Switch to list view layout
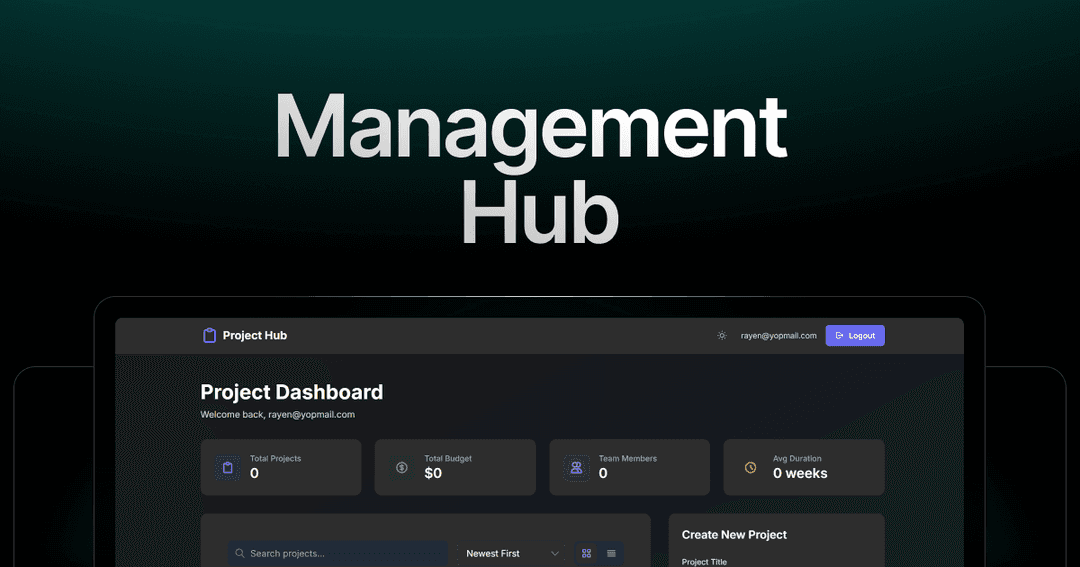1080x567 pixels. [x=611, y=553]
